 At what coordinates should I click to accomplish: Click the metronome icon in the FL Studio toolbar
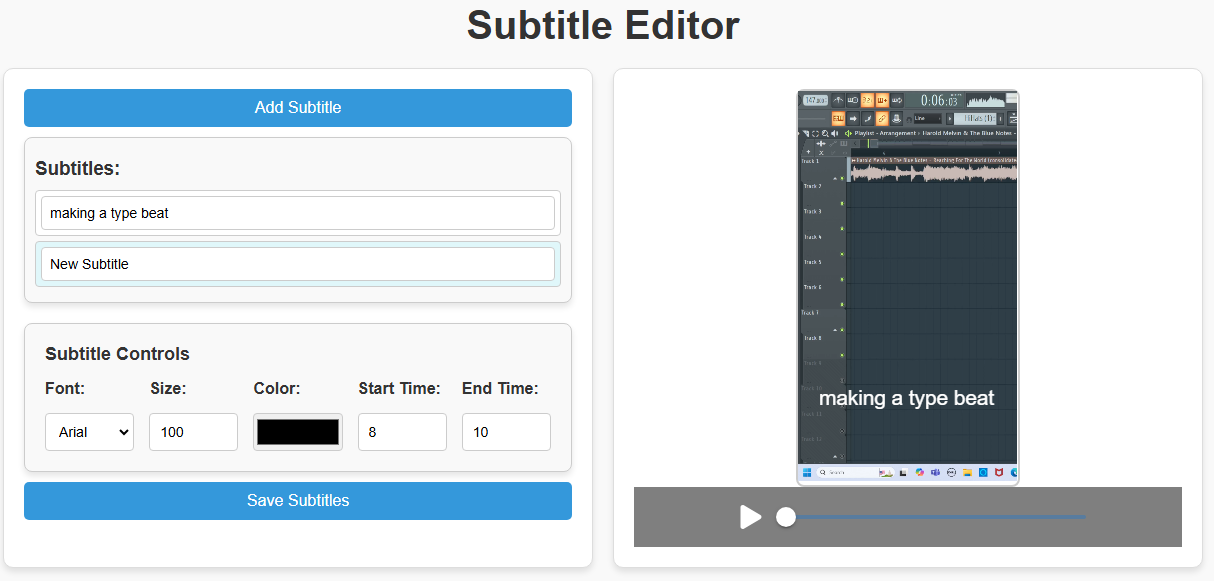point(839,99)
